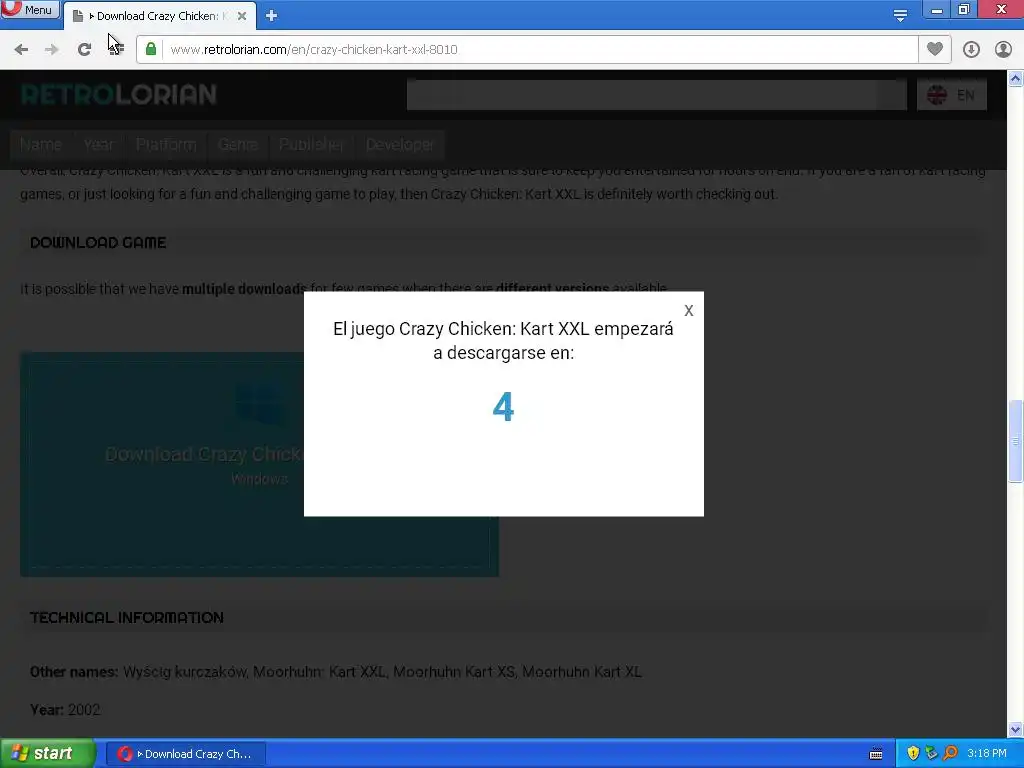This screenshot has height=768, width=1024.
Task: Open the tab menu icon in title bar
Action: [900, 16]
